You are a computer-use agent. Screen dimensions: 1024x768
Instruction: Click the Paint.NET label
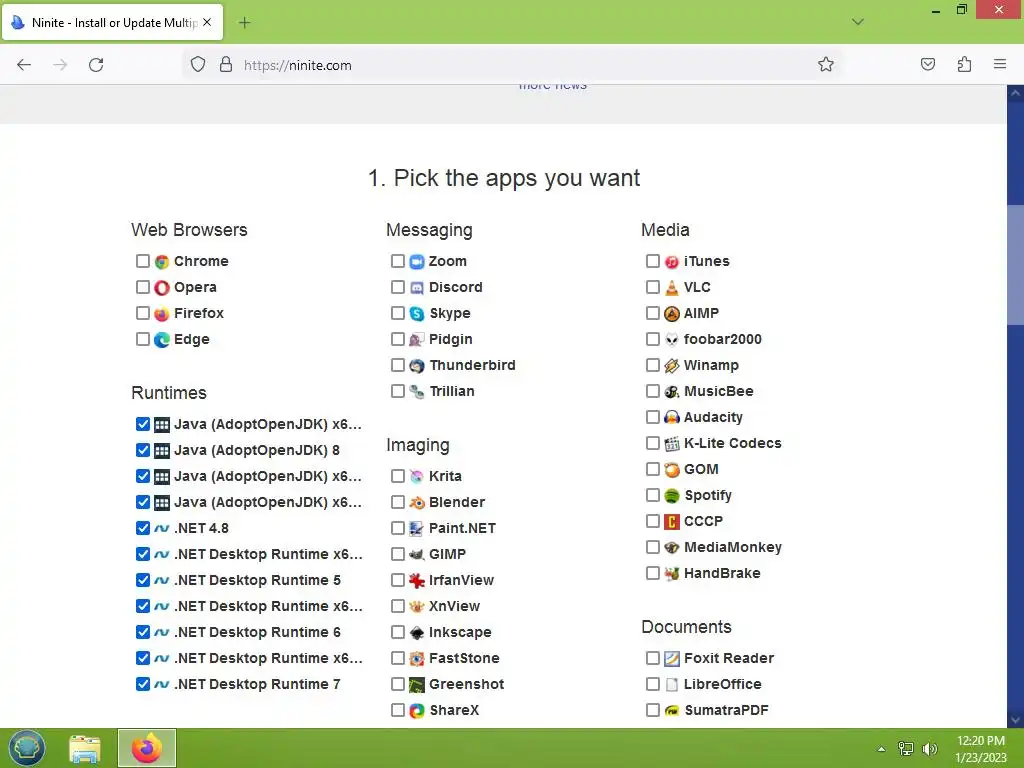tap(462, 528)
